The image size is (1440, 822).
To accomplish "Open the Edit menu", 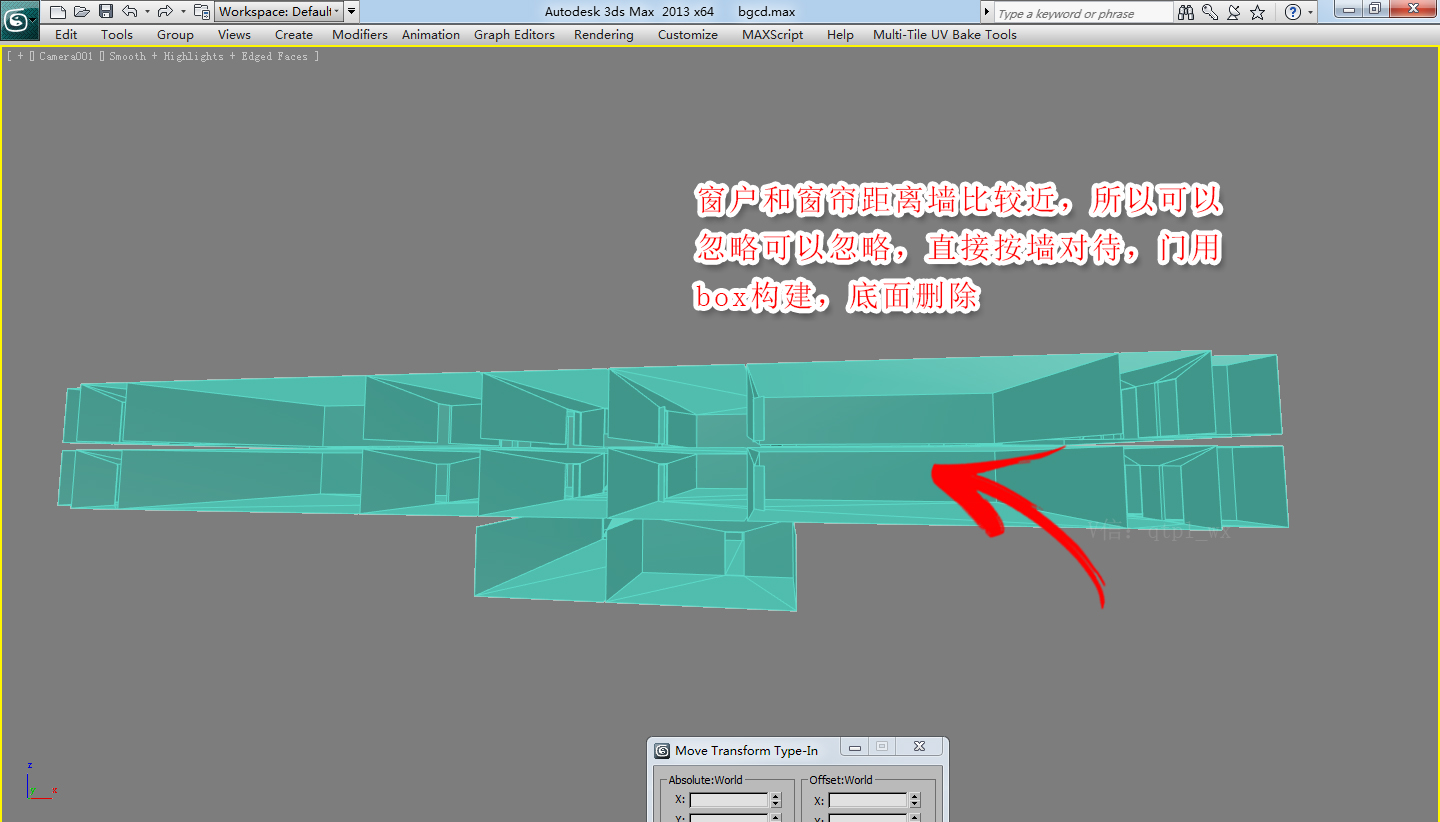I will (x=66, y=34).
